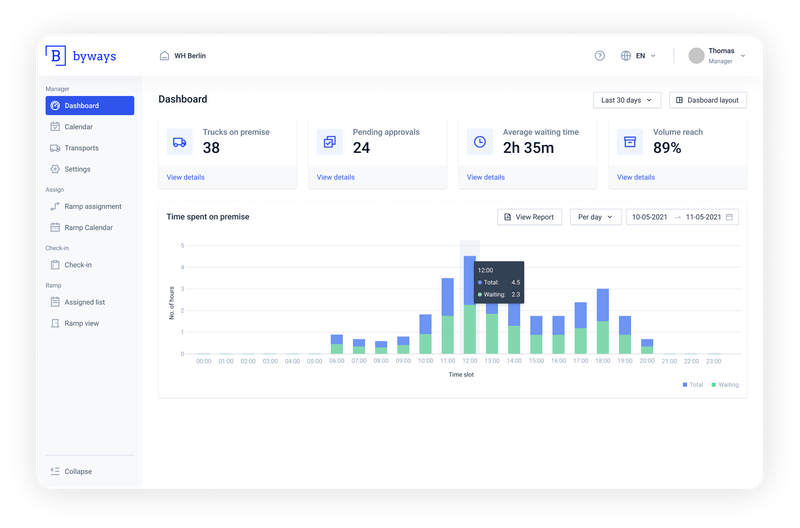Click the 24 pending approvals value
800x528 pixels.
pyautogui.click(x=361, y=148)
